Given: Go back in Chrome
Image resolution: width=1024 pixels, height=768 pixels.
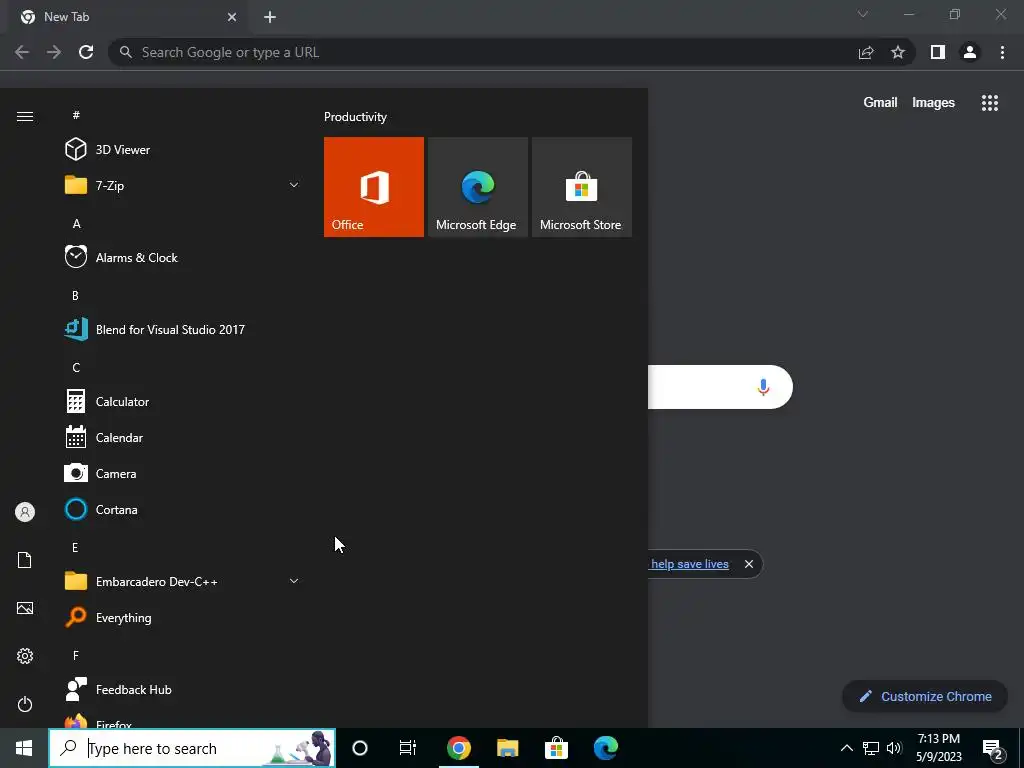Looking at the screenshot, I should click(x=22, y=52).
